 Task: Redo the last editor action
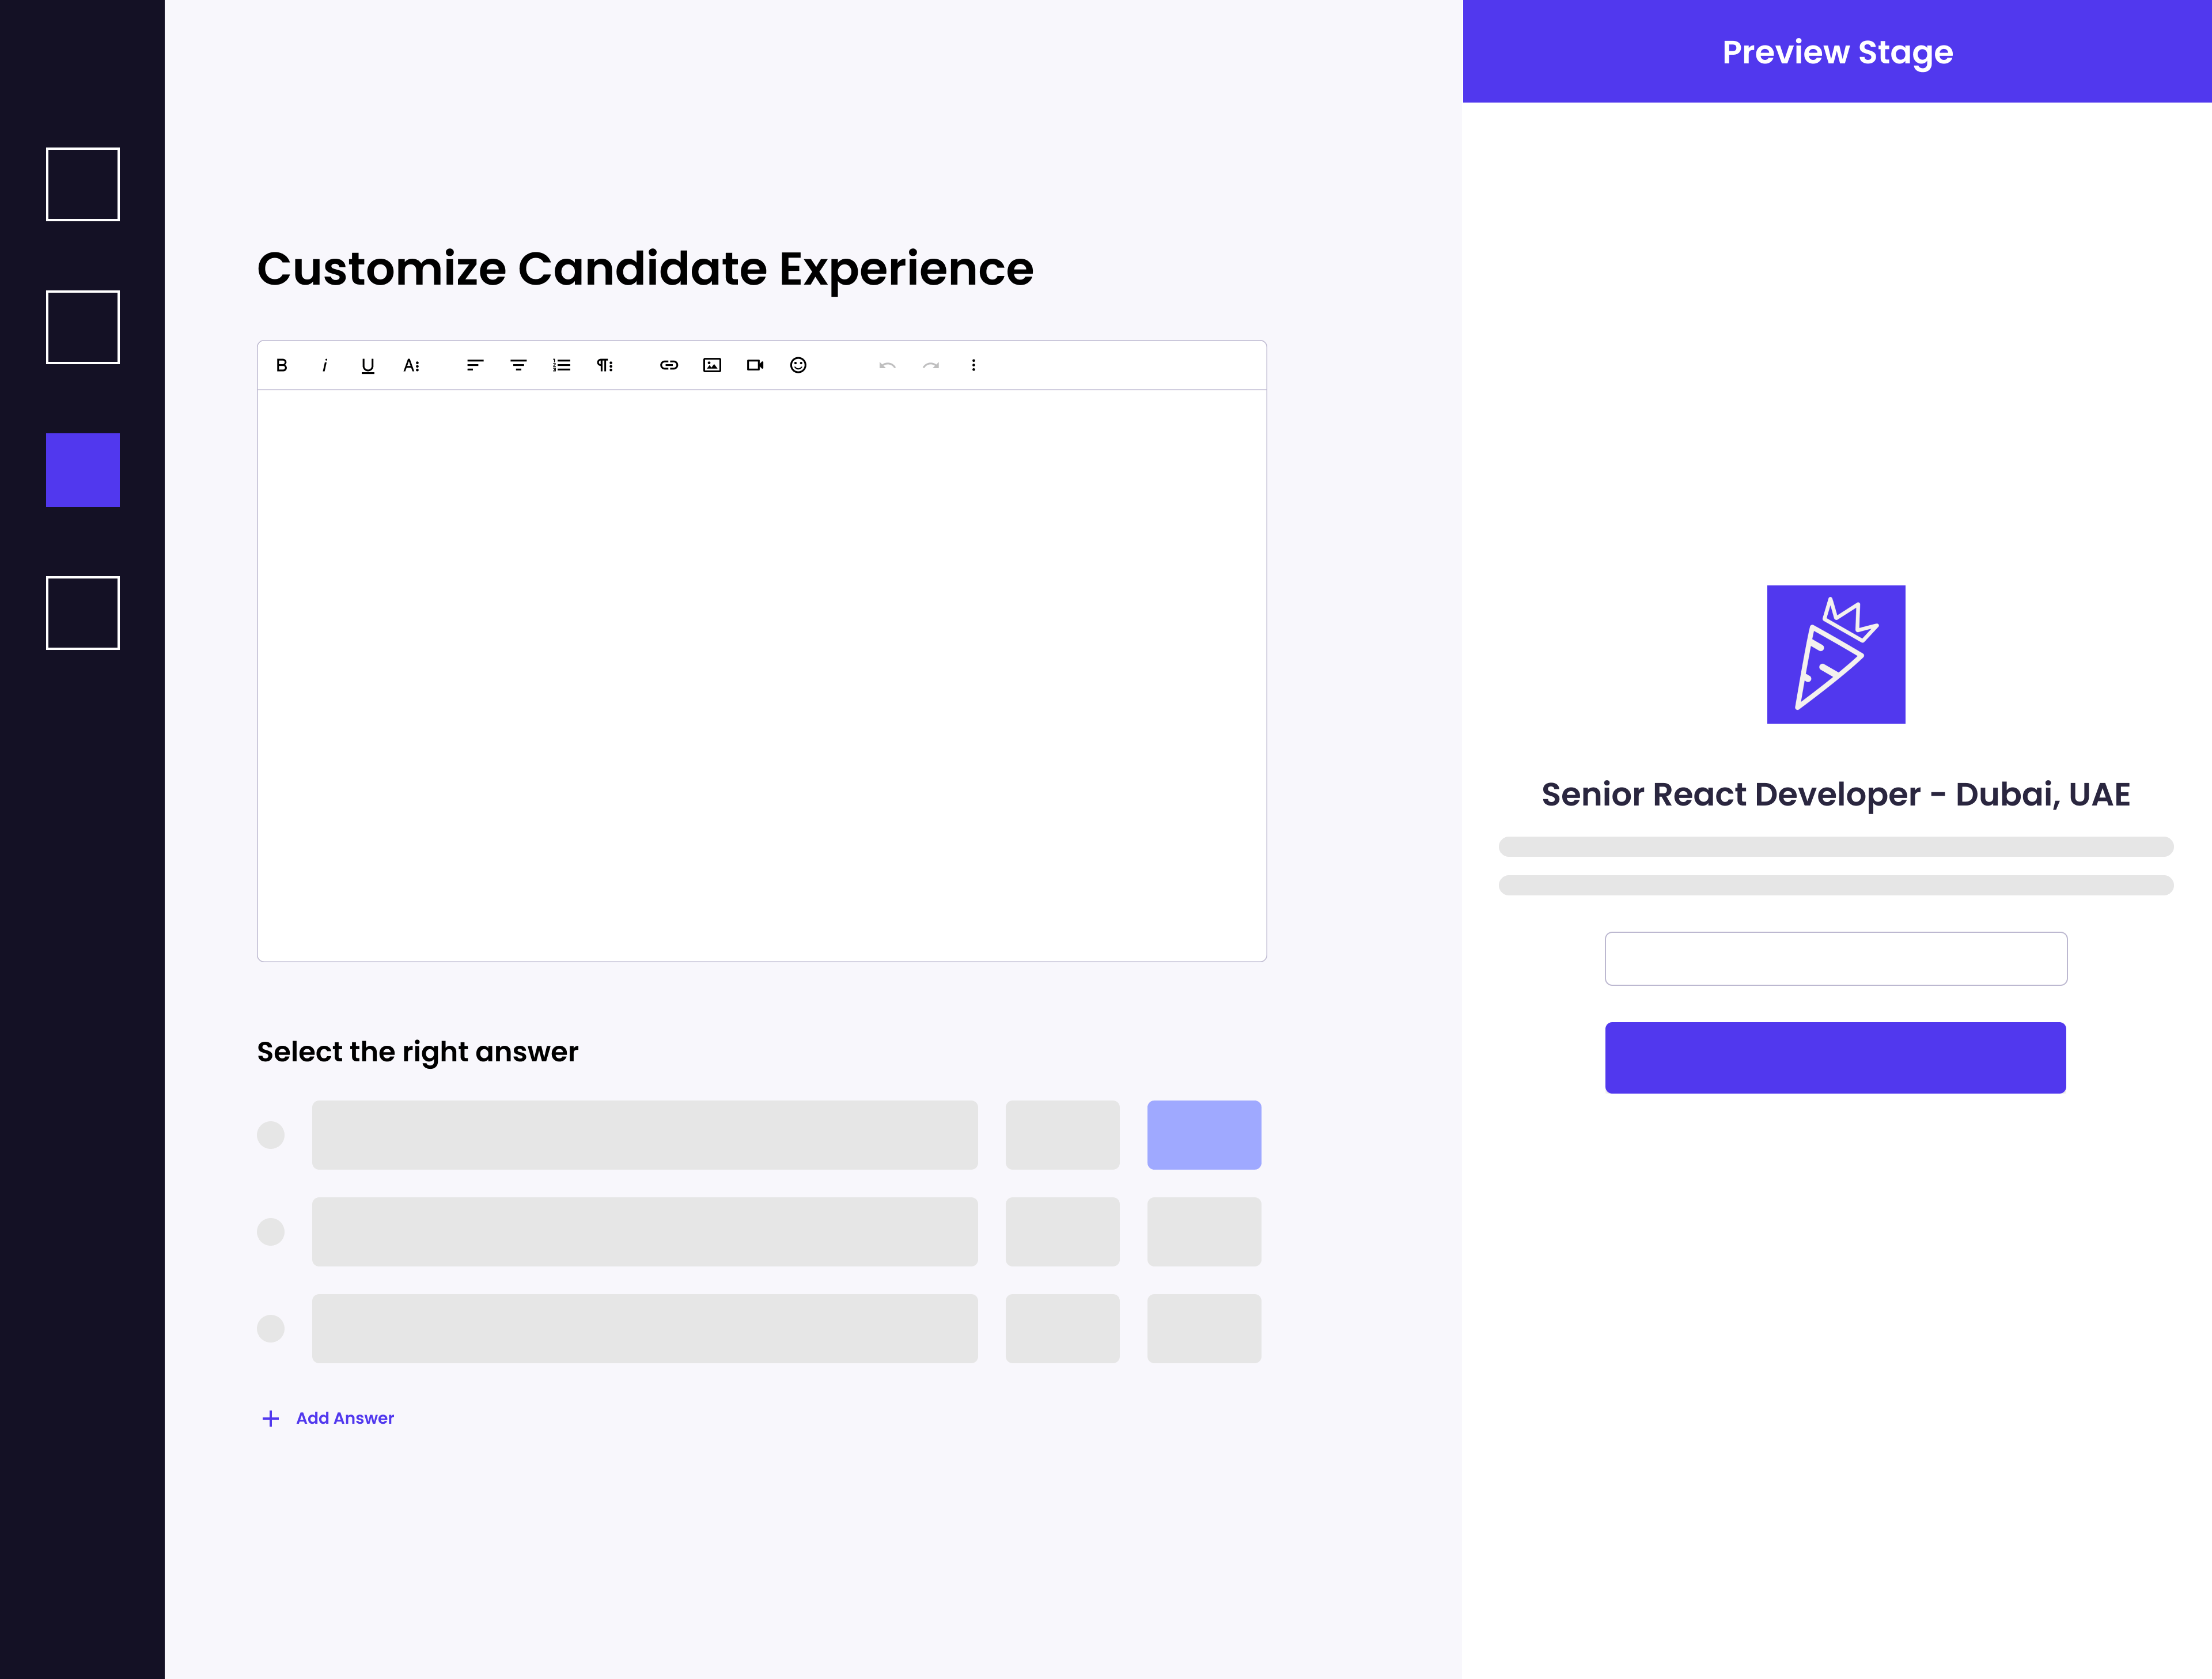tap(930, 365)
